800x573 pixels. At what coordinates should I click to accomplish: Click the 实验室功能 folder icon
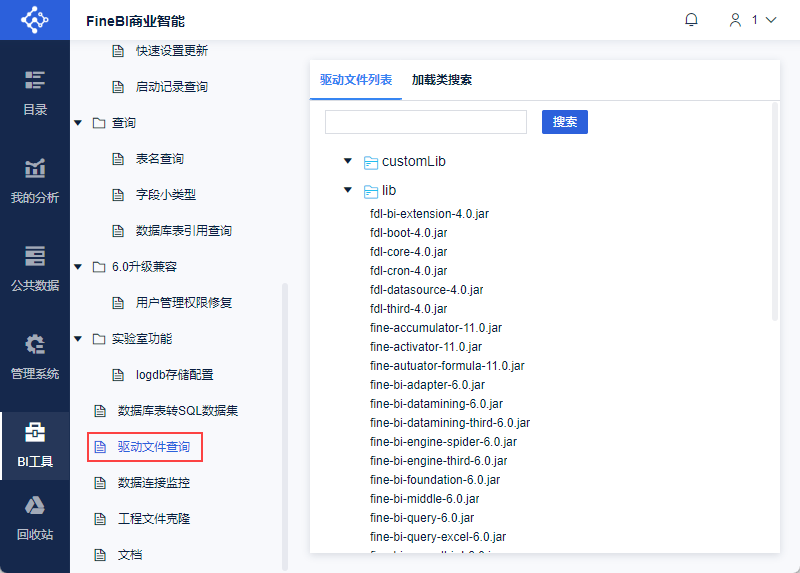click(99, 339)
